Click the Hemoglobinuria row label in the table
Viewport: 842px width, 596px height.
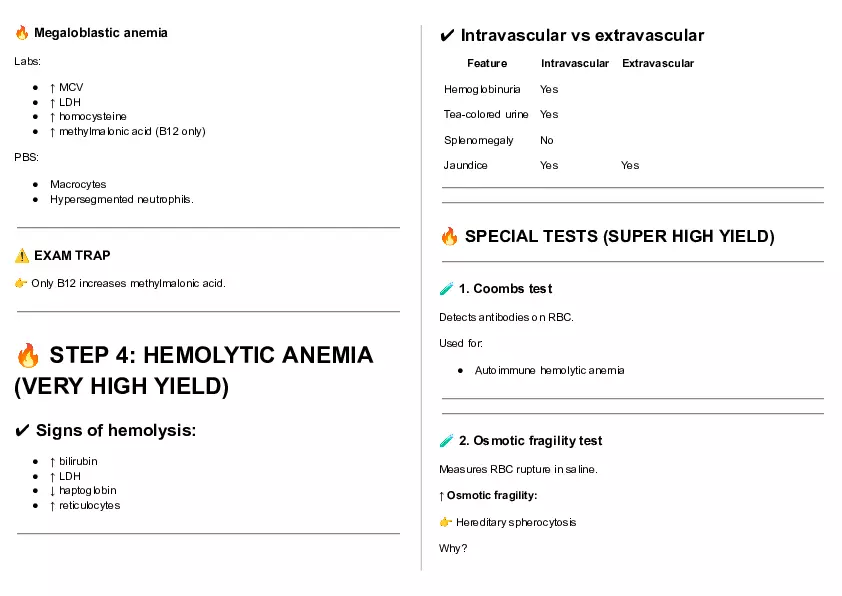pyautogui.click(x=482, y=89)
